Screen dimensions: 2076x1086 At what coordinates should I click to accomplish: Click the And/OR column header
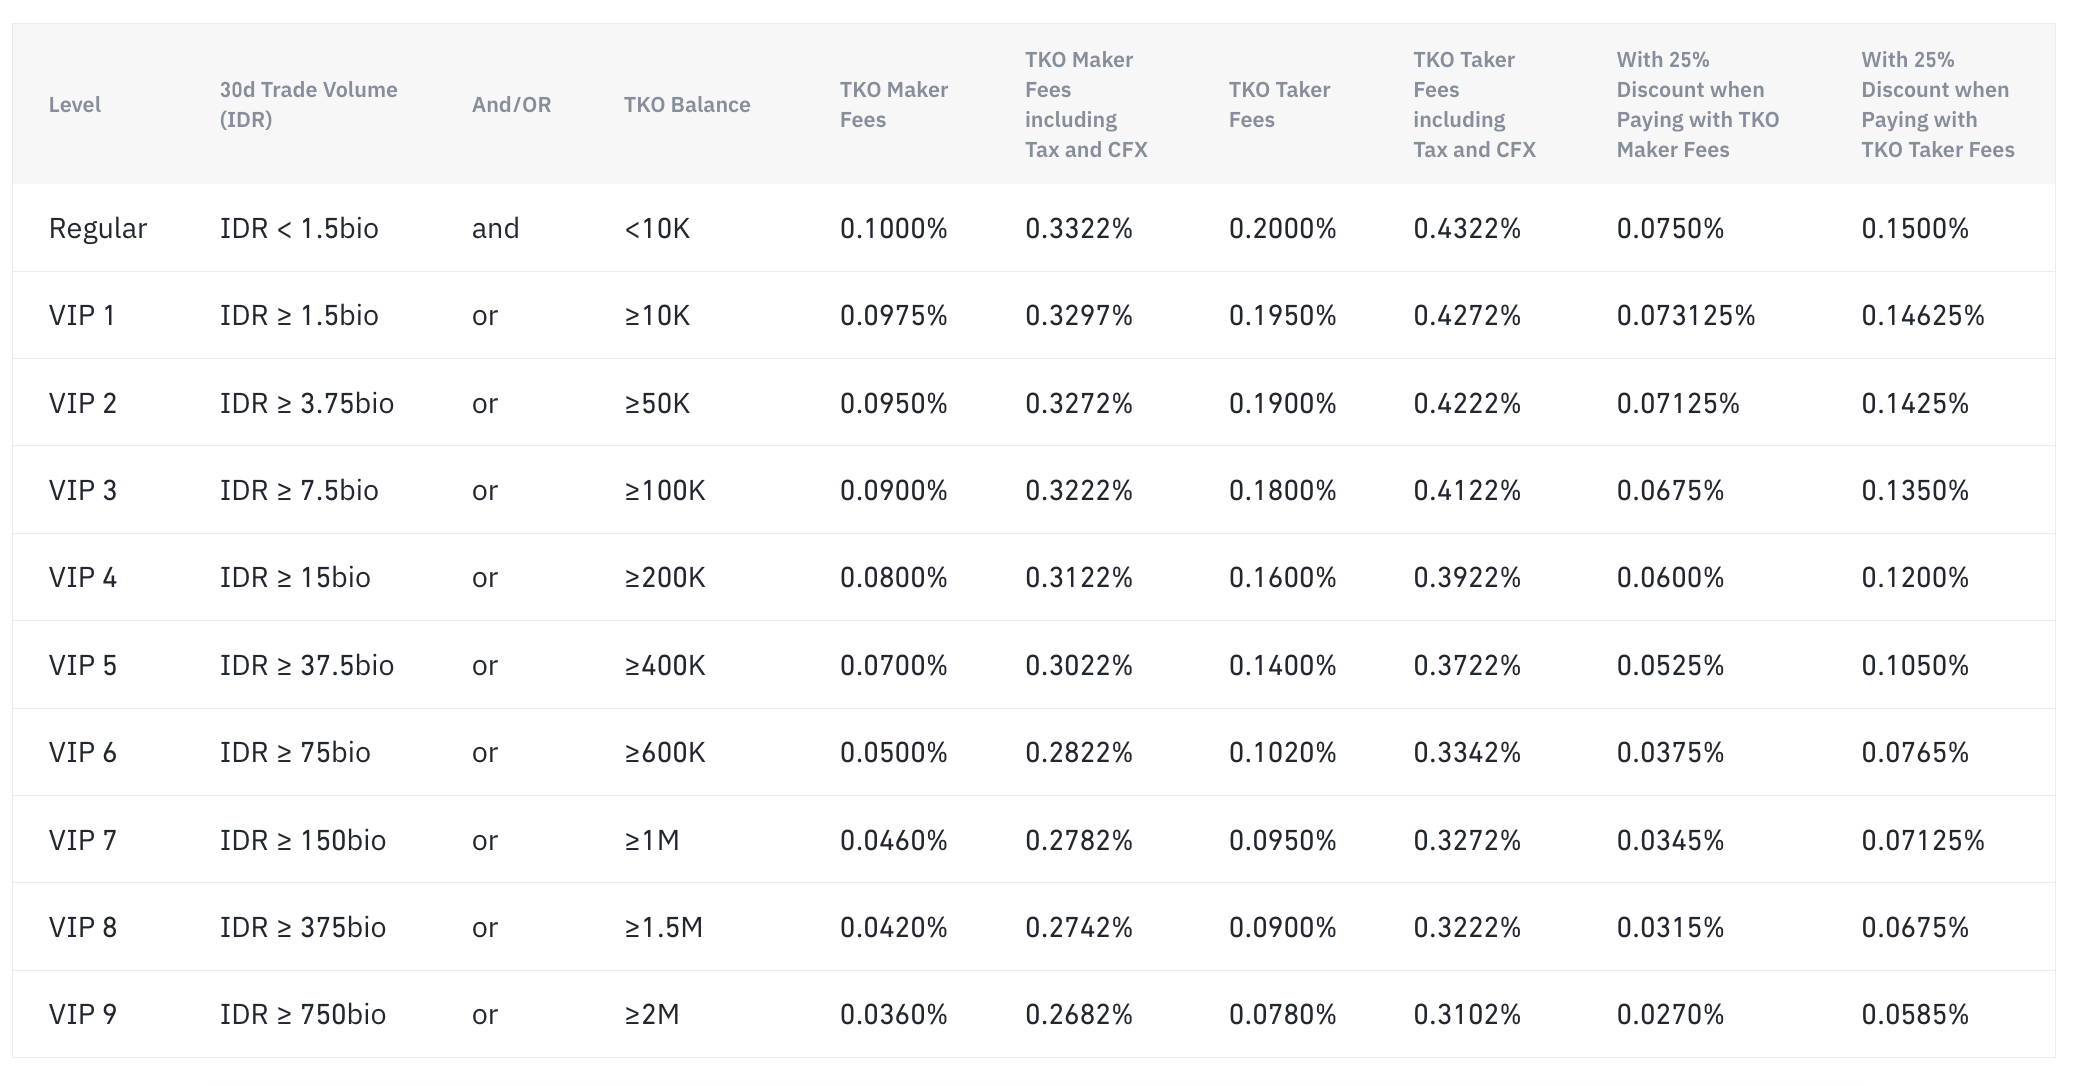point(511,104)
